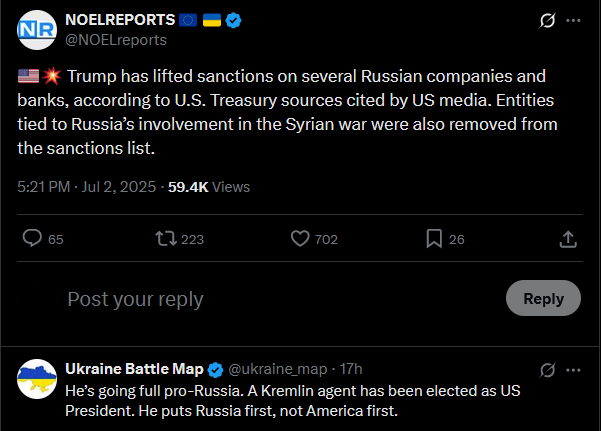
Task: Like the post with the heart icon
Action: tap(300, 239)
